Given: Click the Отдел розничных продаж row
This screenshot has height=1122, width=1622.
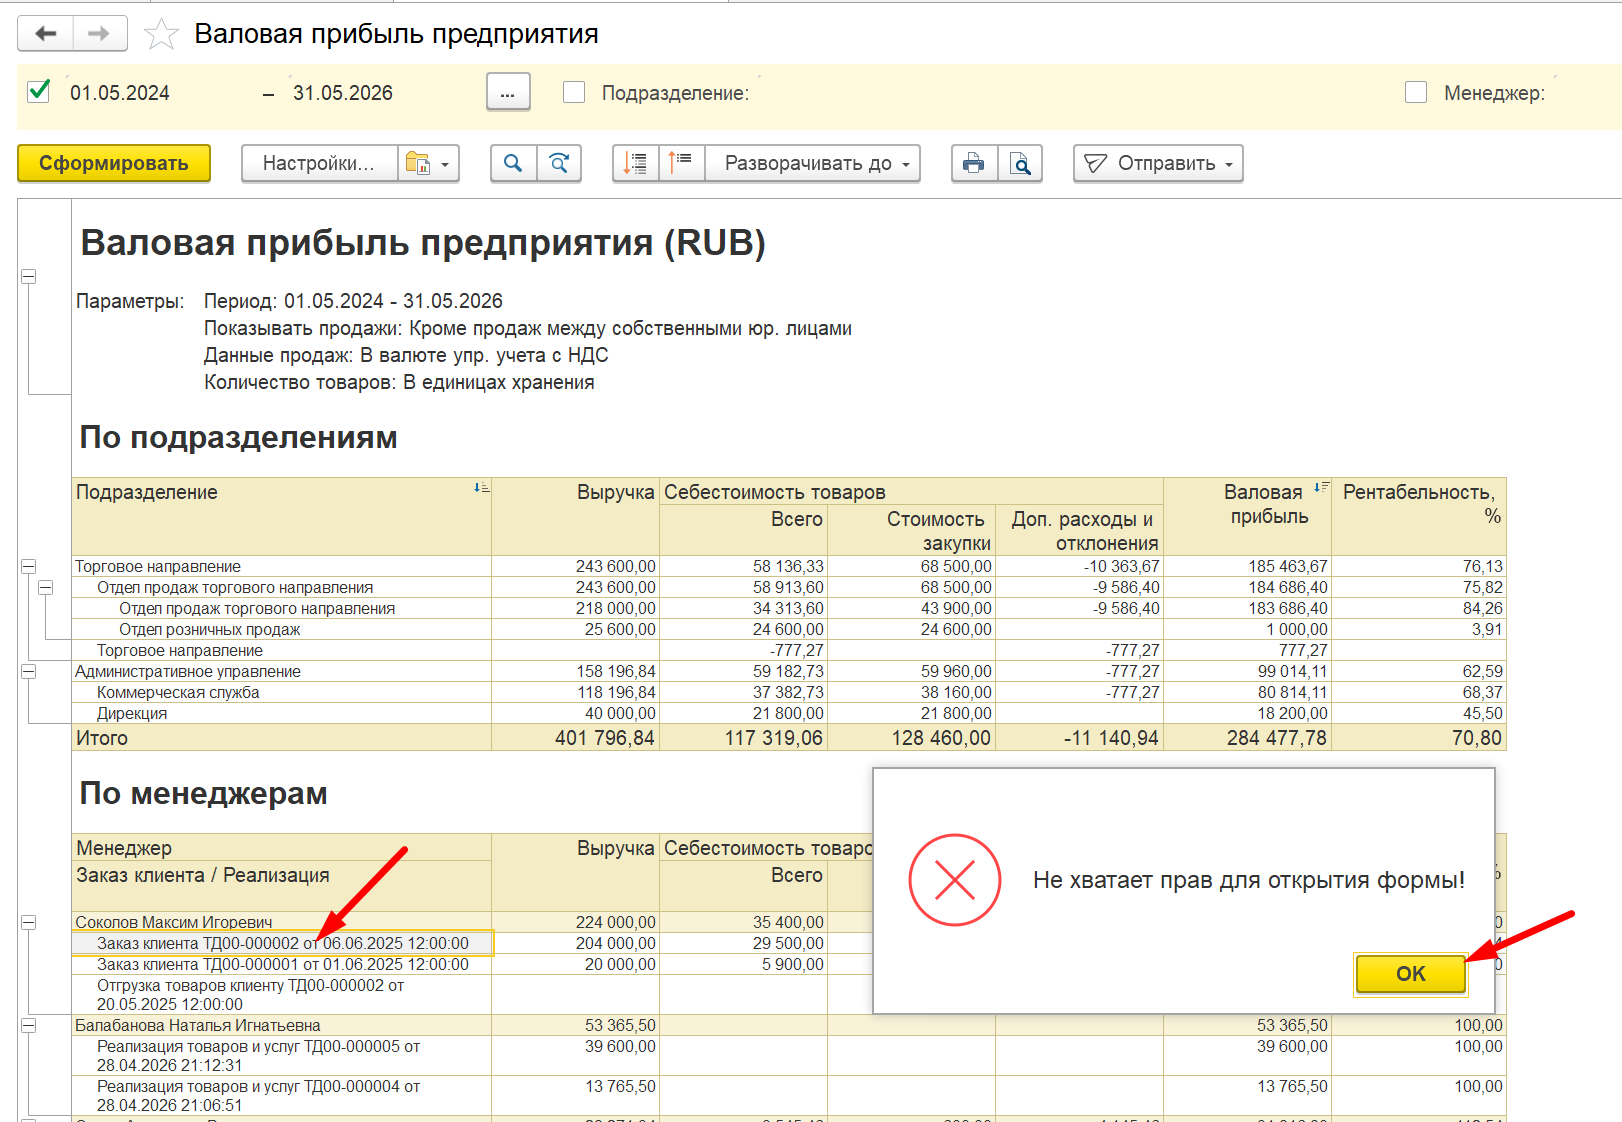Looking at the screenshot, I should tap(282, 629).
